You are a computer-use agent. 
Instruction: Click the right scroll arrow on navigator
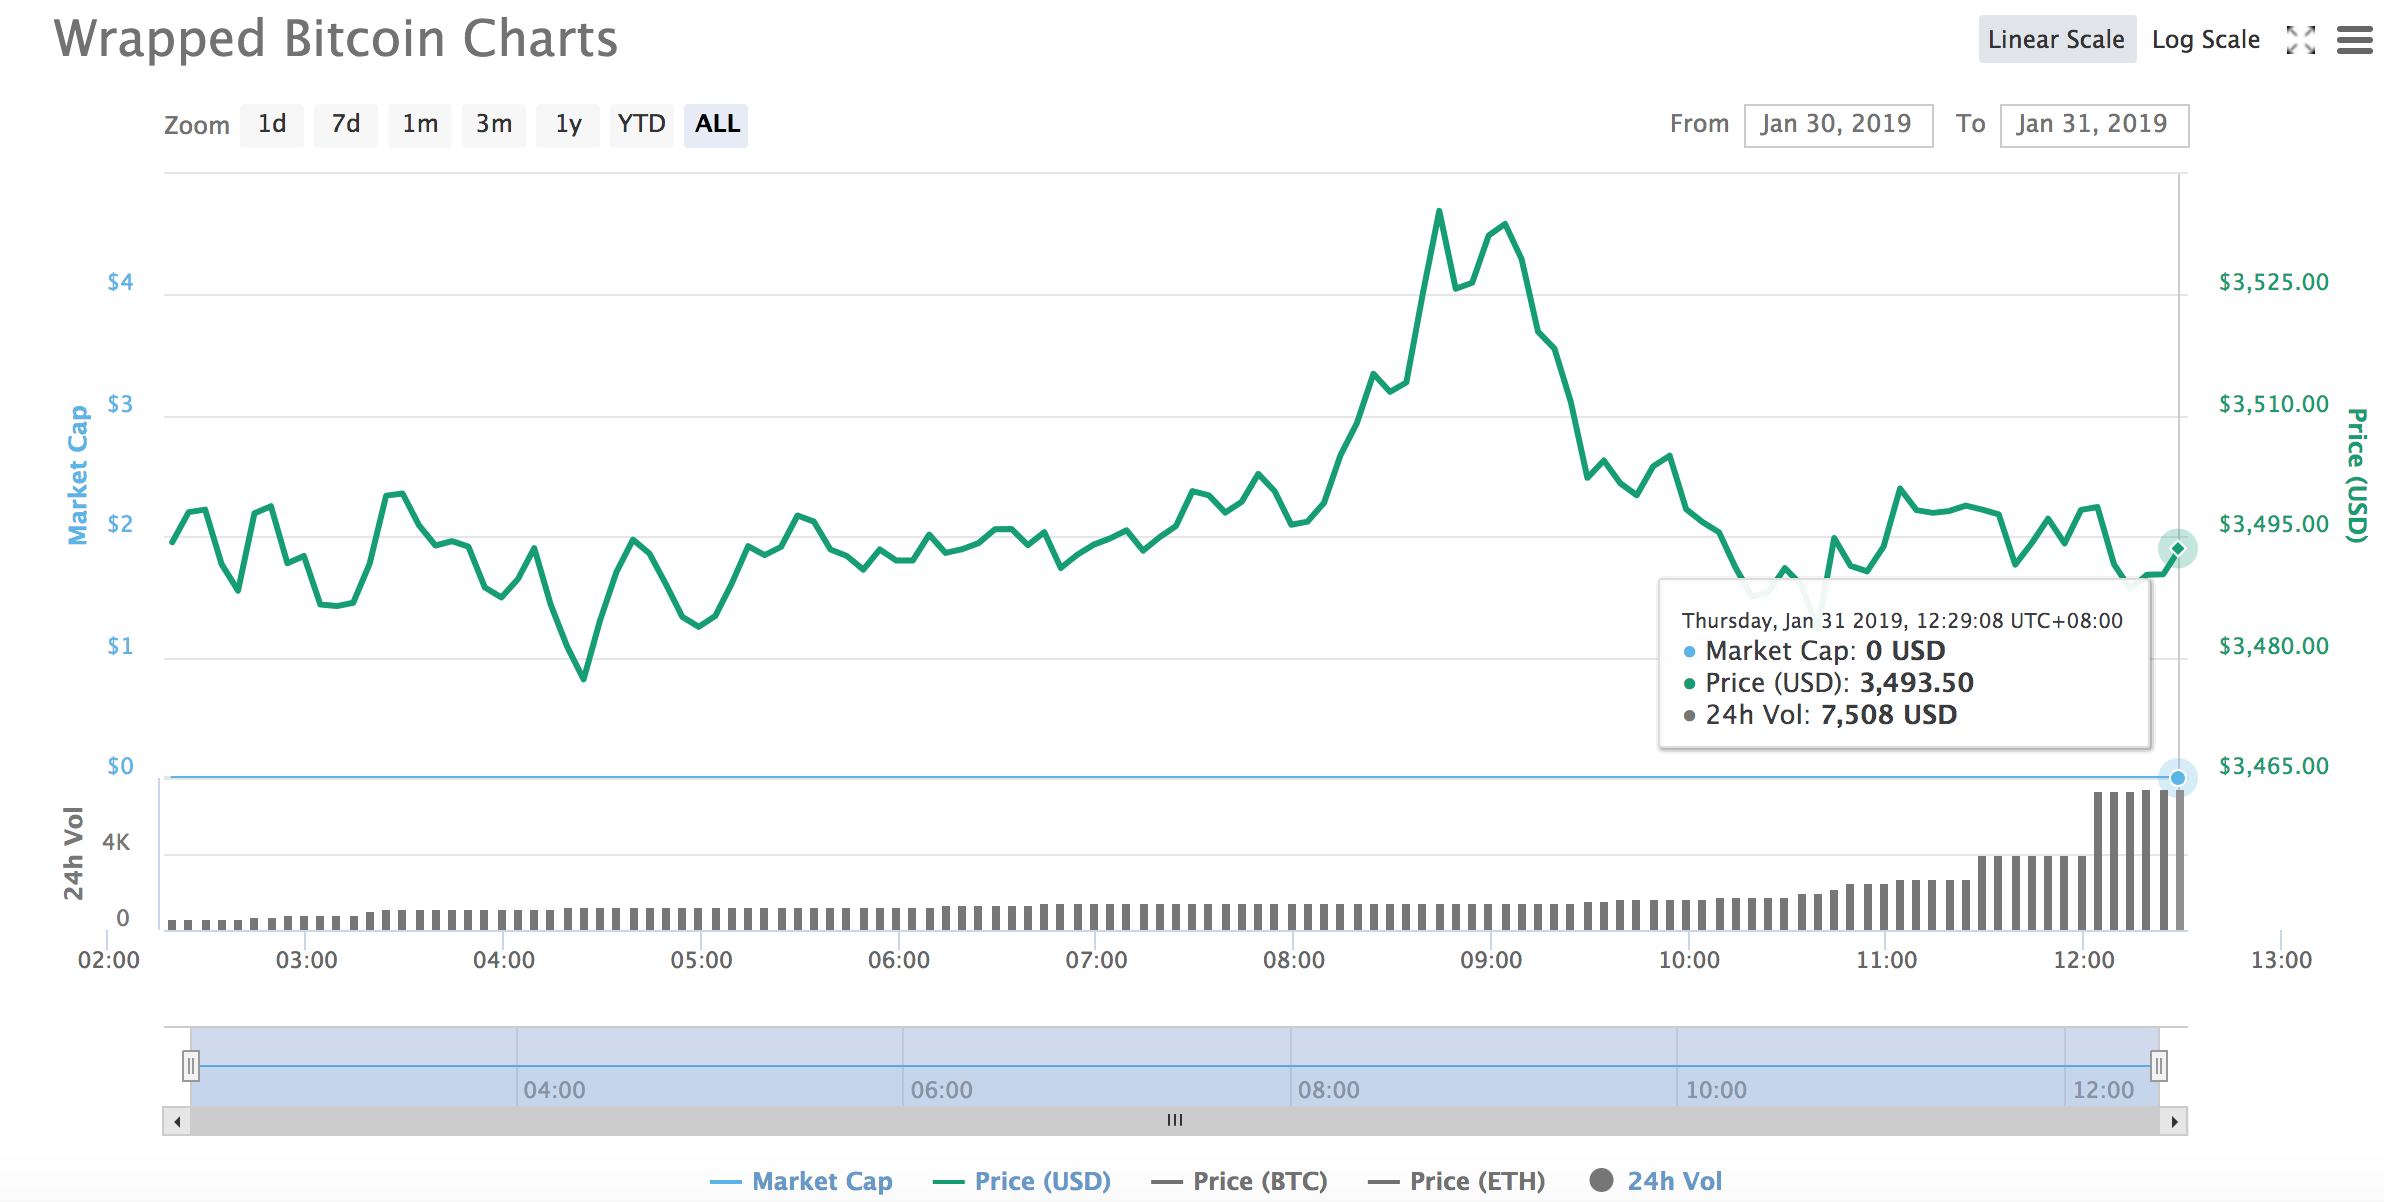2174,1121
